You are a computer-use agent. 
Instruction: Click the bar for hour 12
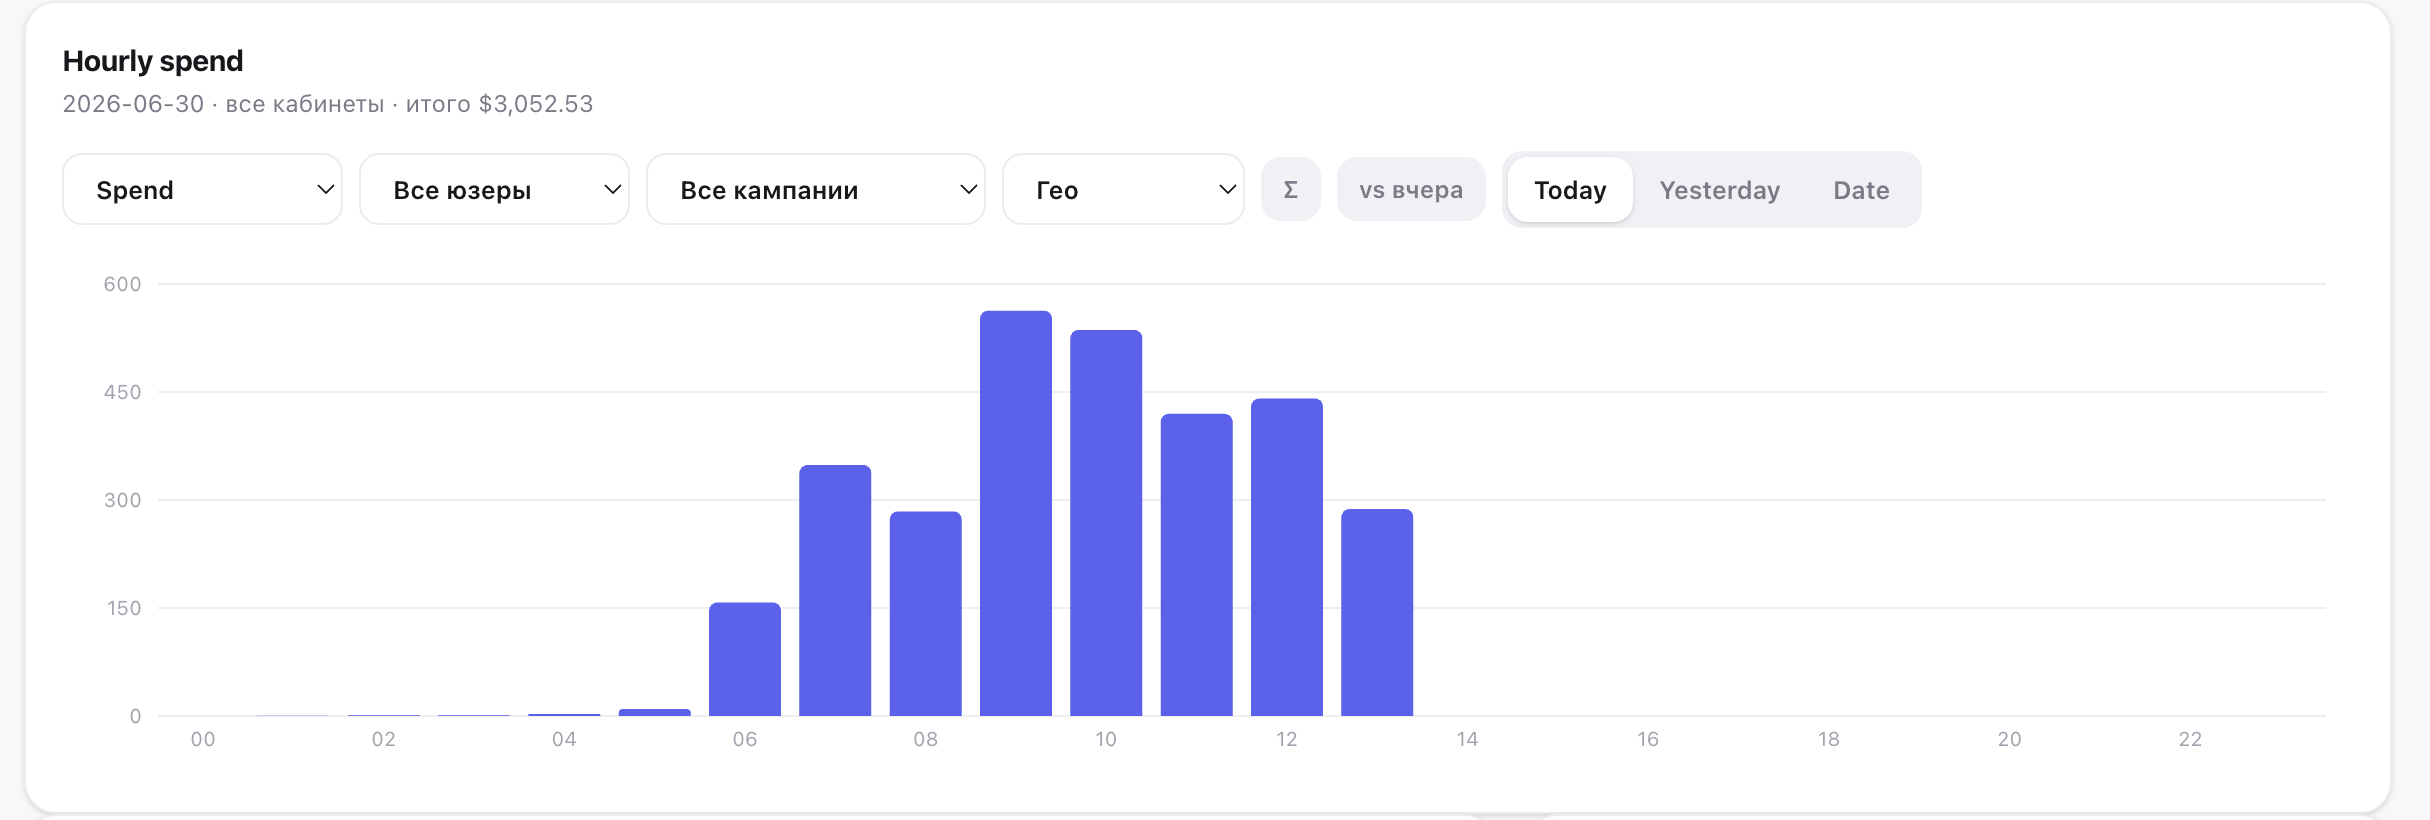tap(1287, 557)
